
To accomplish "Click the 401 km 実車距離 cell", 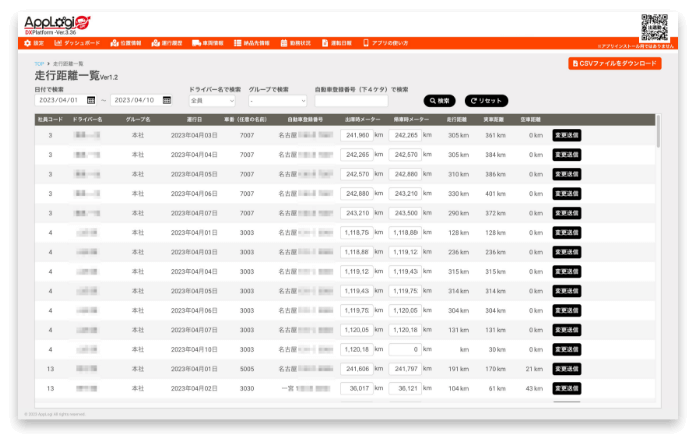I will click(495, 194).
